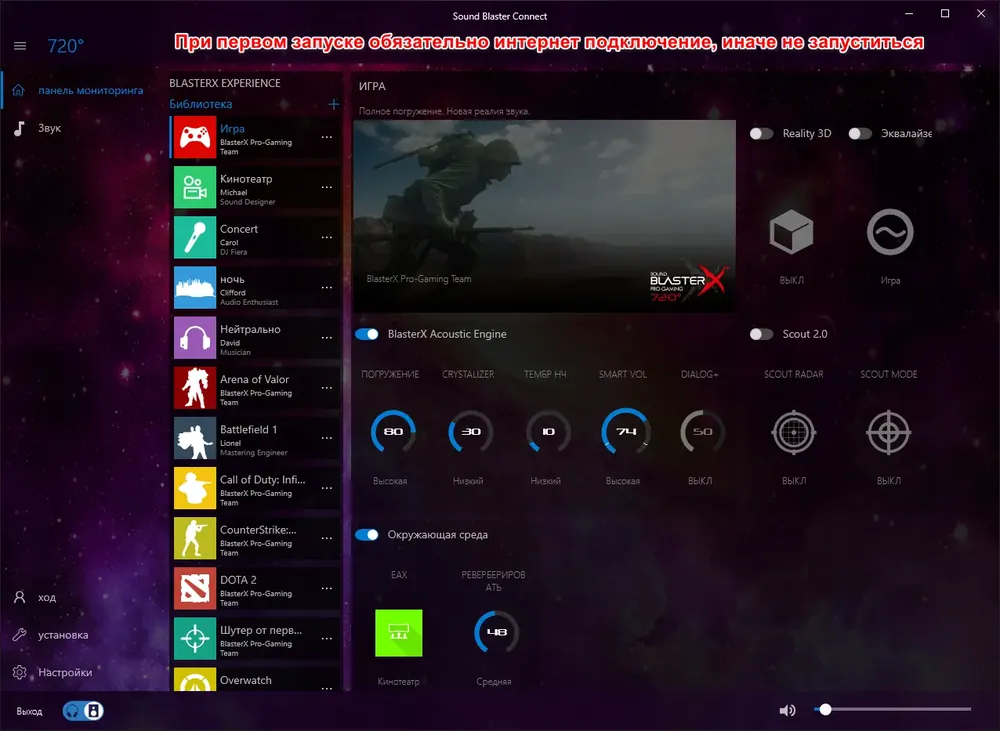Open the ход account section
Screen dimensions: 1000x731
click(47, 598)
